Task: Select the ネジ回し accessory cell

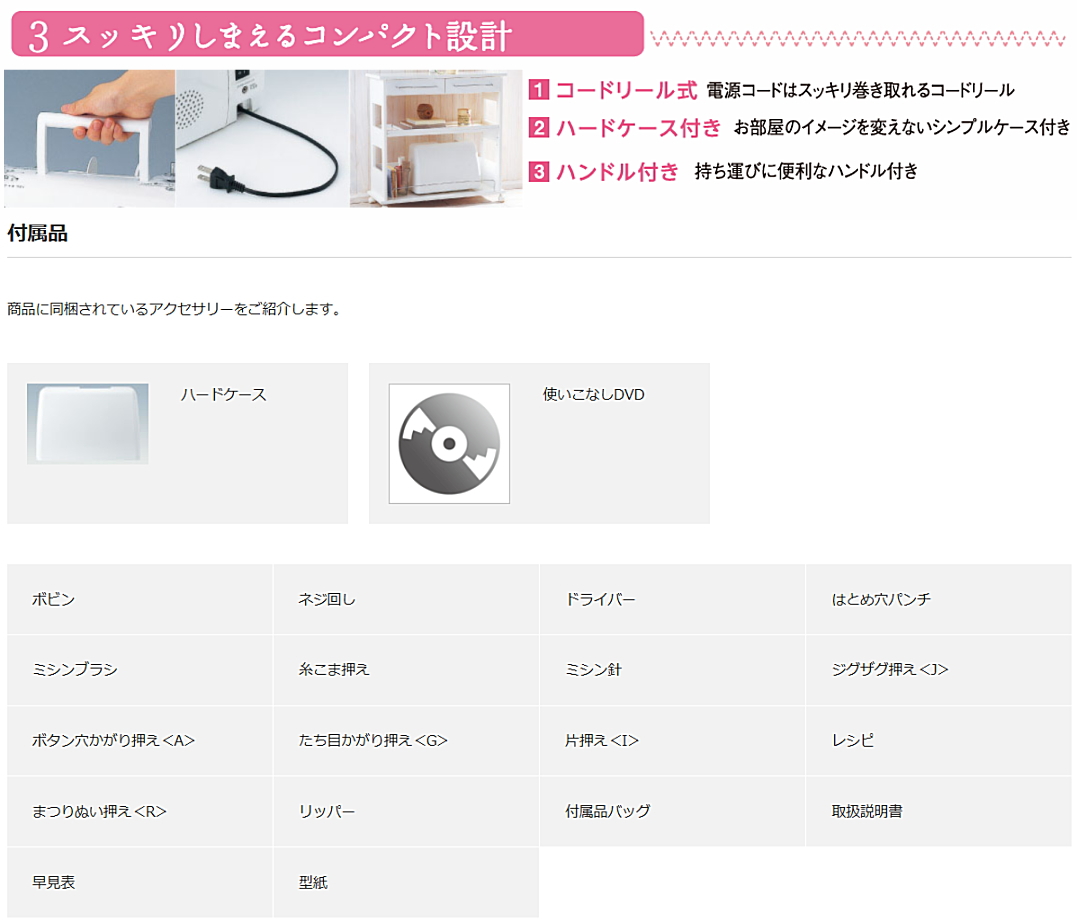Action: tap(406, 599)
